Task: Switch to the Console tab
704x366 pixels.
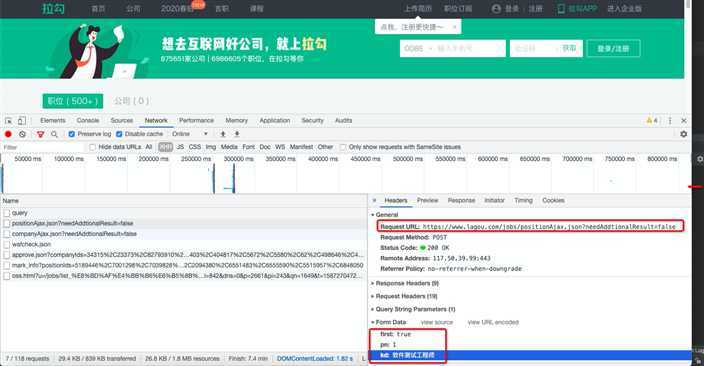Action: pyautogui.click(x=88, y=120)
